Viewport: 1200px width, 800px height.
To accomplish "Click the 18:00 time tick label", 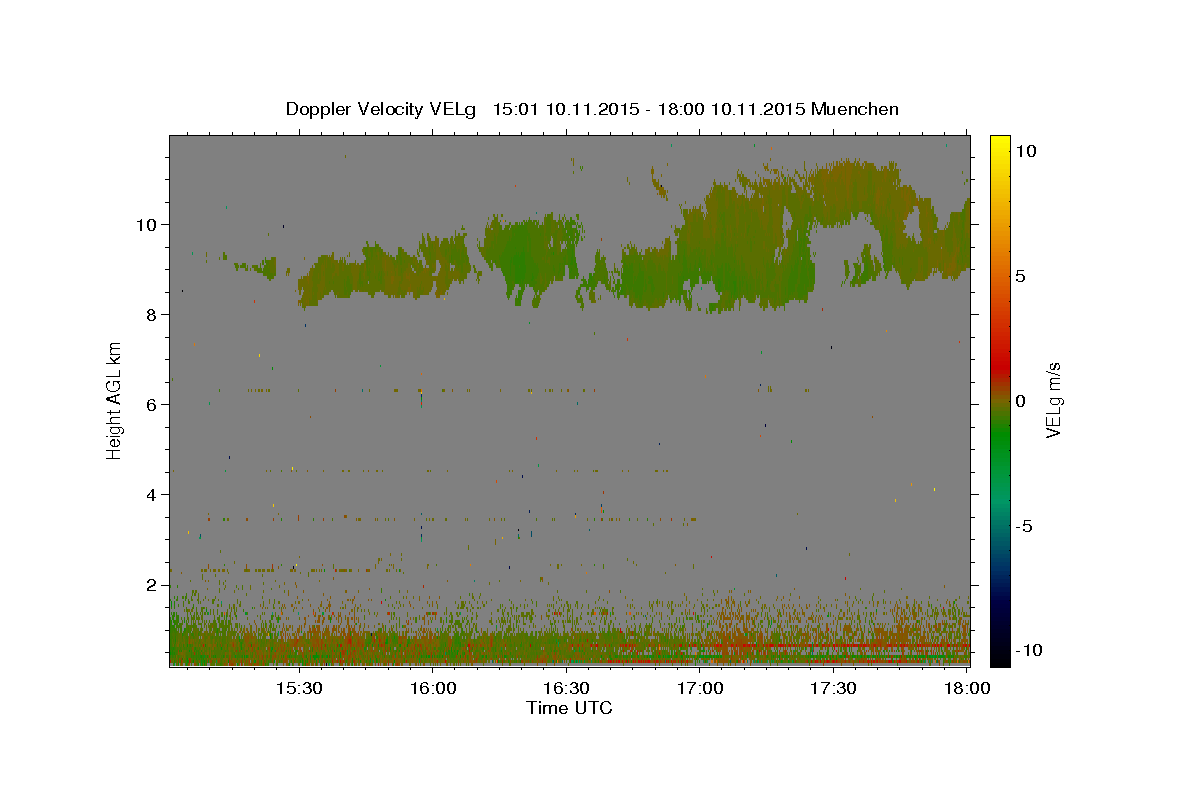I will click(x=967, y=688).
